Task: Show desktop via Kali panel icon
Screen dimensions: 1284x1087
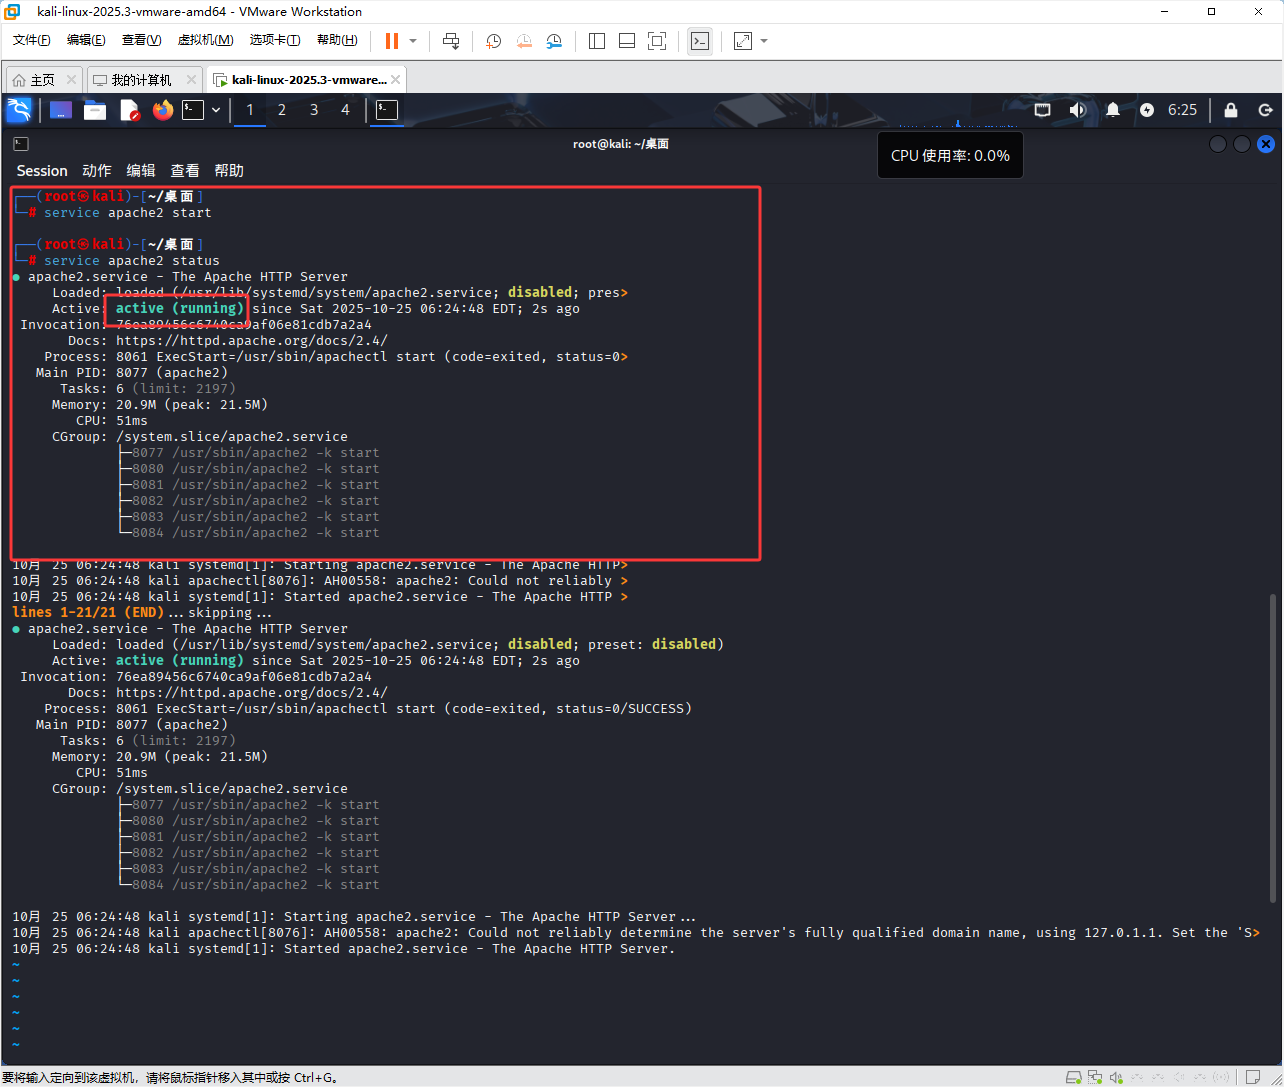Action: tap(61, 110)
